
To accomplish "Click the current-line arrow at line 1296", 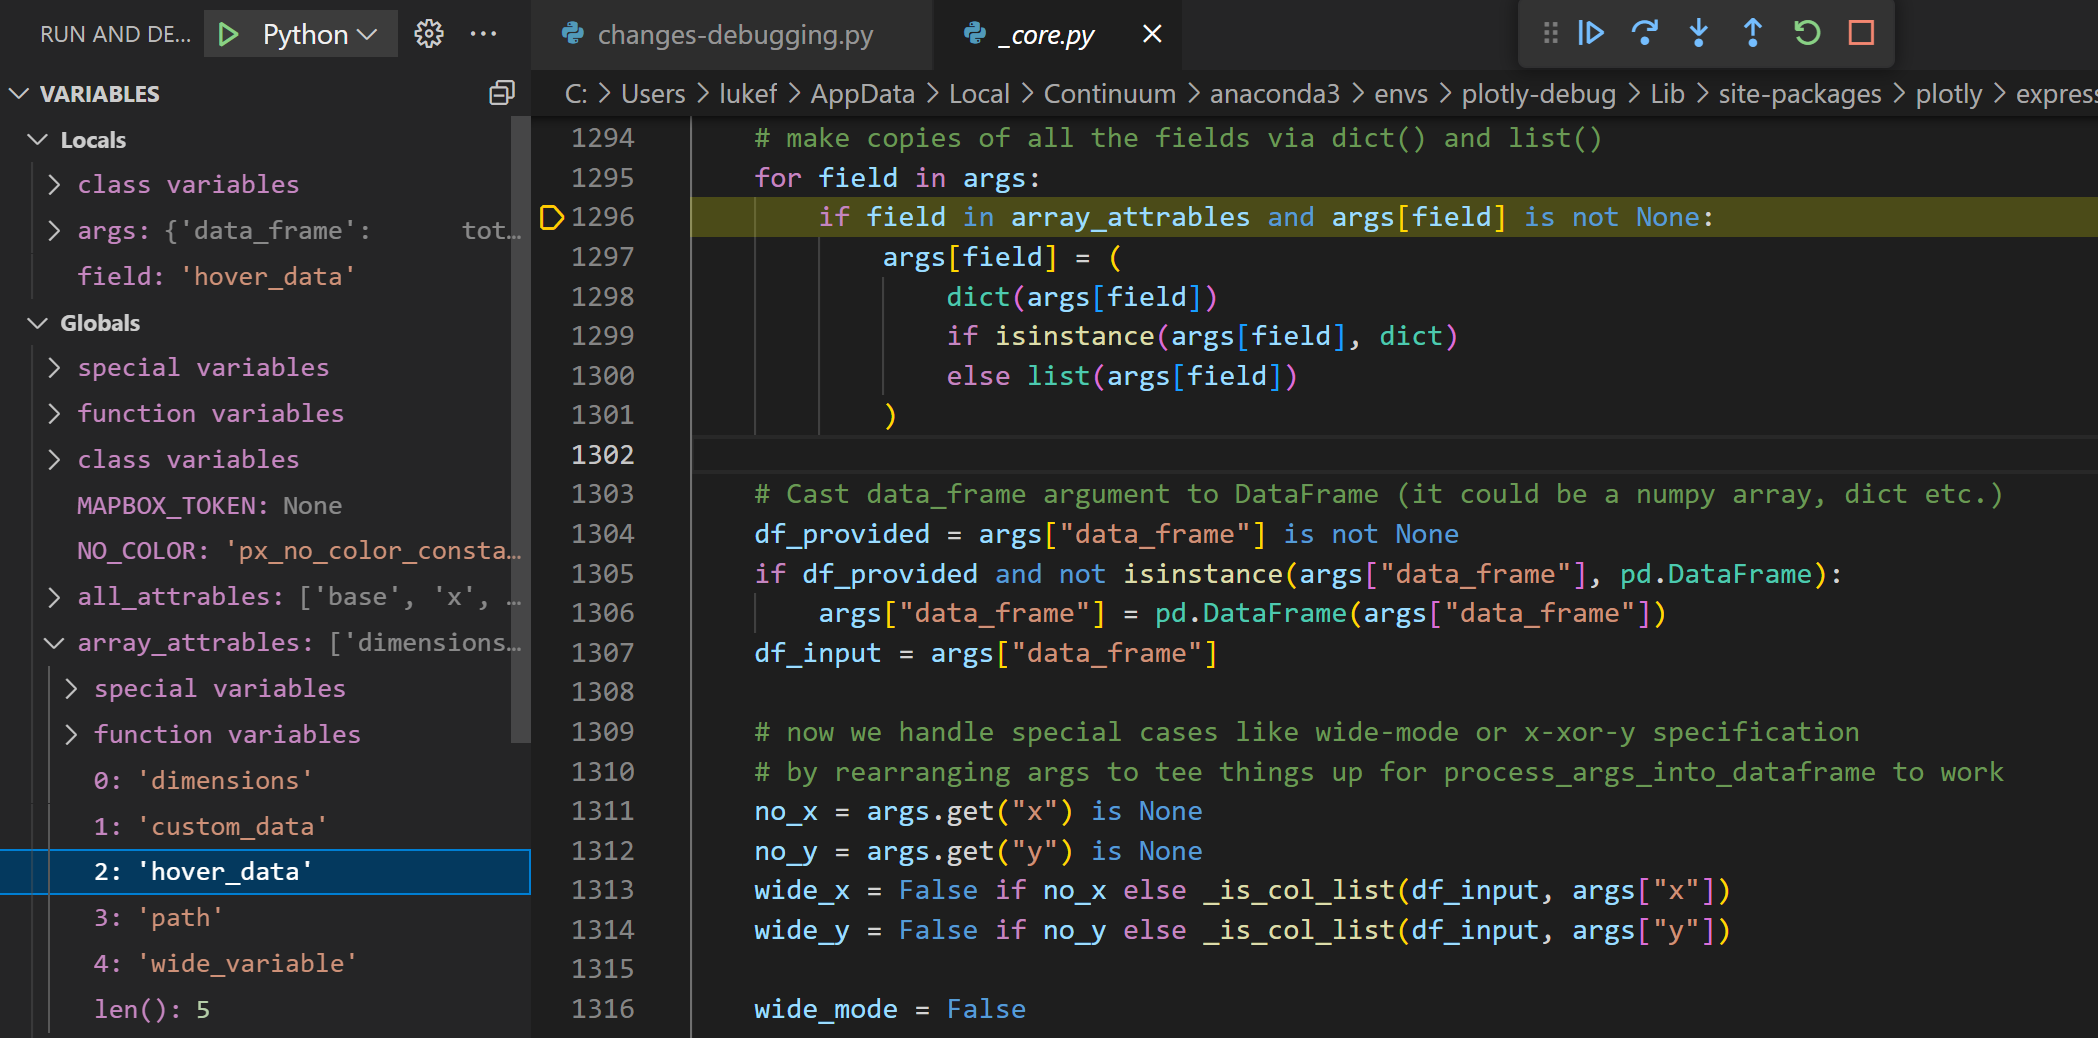I will coord(552,217).
